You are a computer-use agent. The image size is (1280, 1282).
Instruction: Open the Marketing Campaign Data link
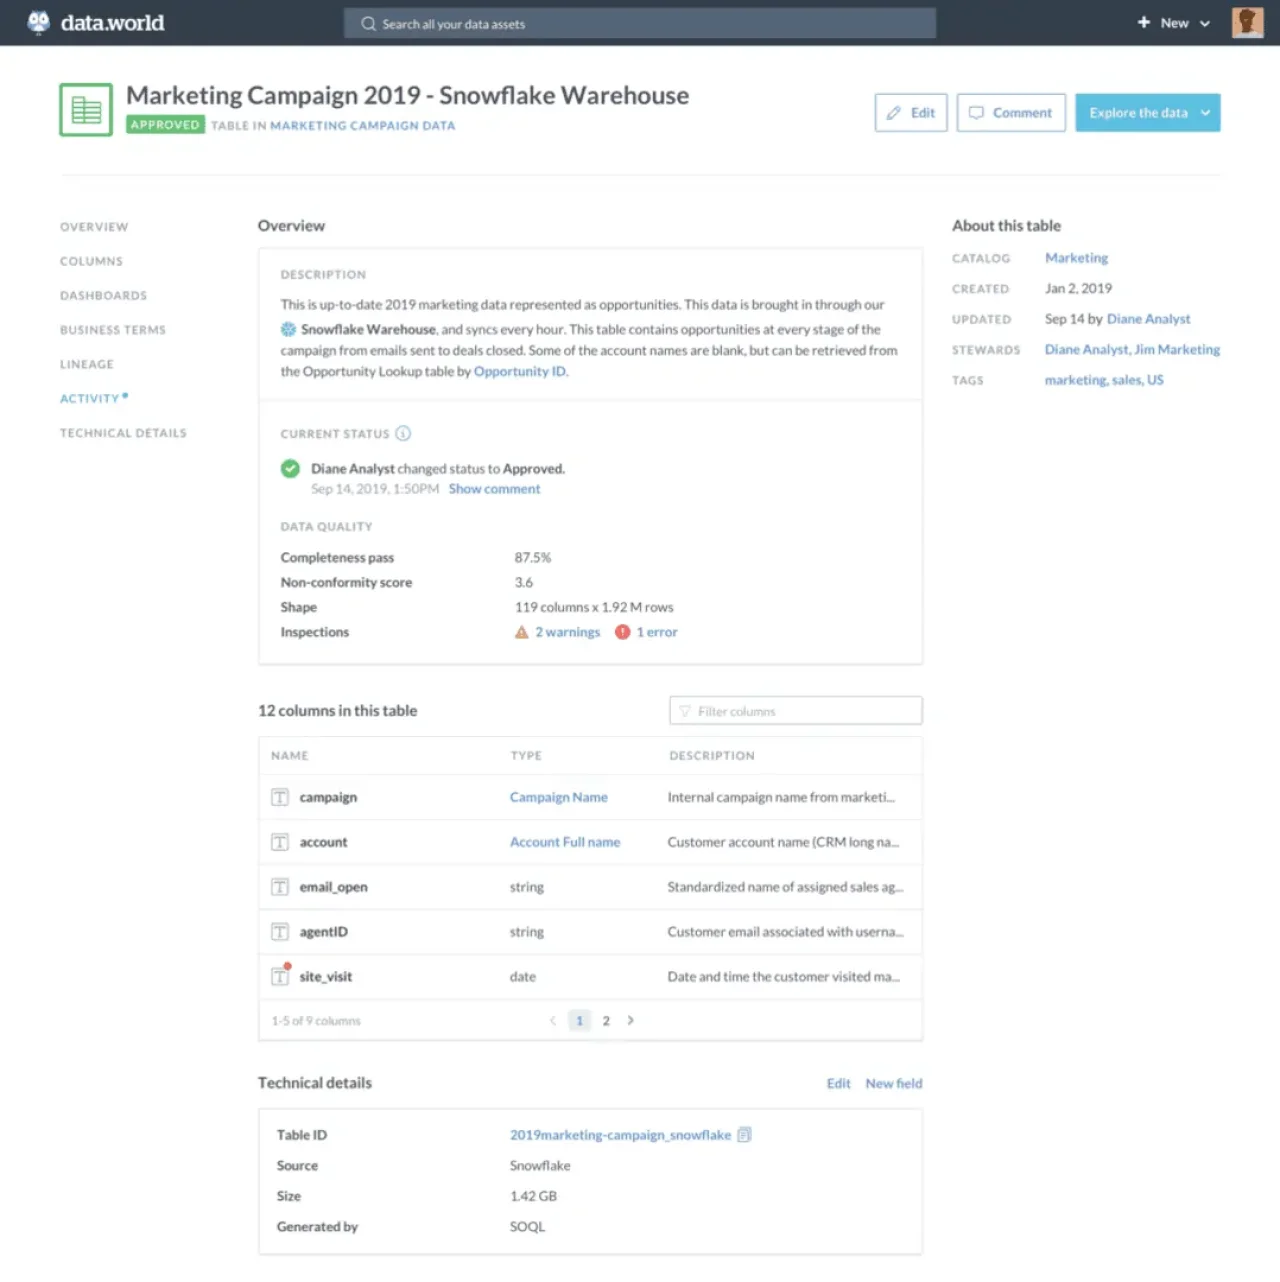[x=362, y=126]
